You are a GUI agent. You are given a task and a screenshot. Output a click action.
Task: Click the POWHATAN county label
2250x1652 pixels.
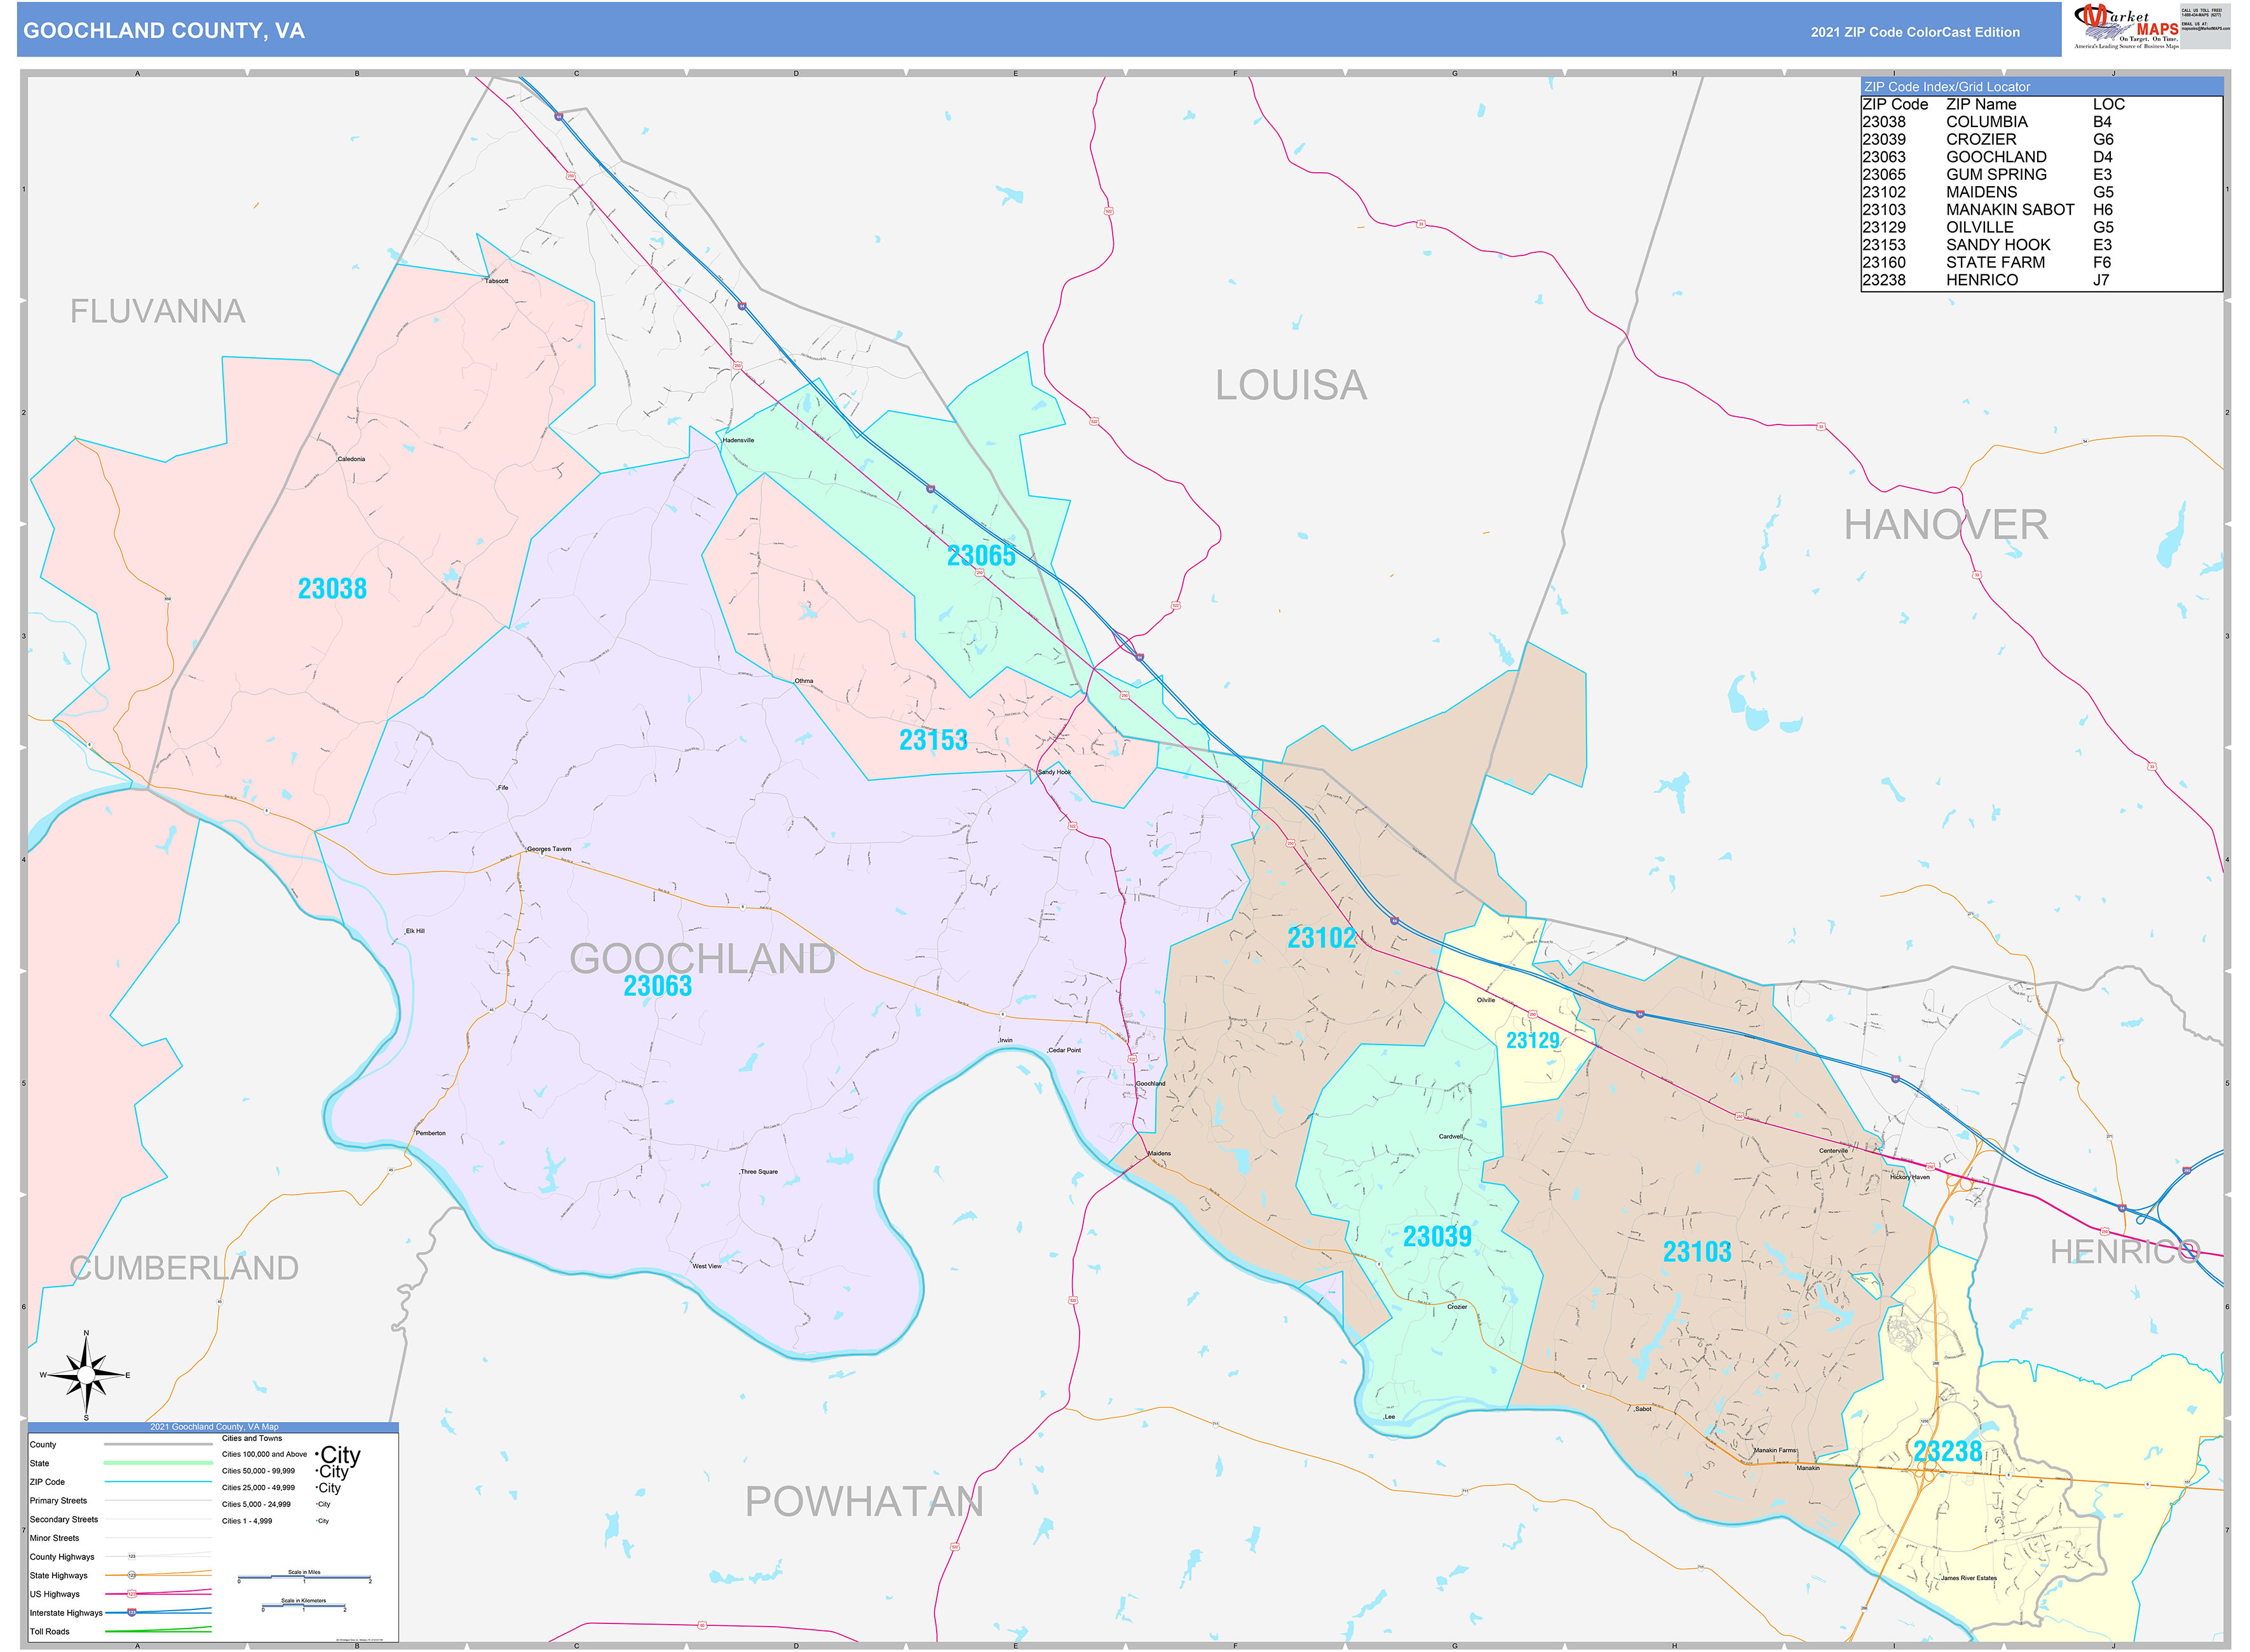click(x=864, y=1502)
